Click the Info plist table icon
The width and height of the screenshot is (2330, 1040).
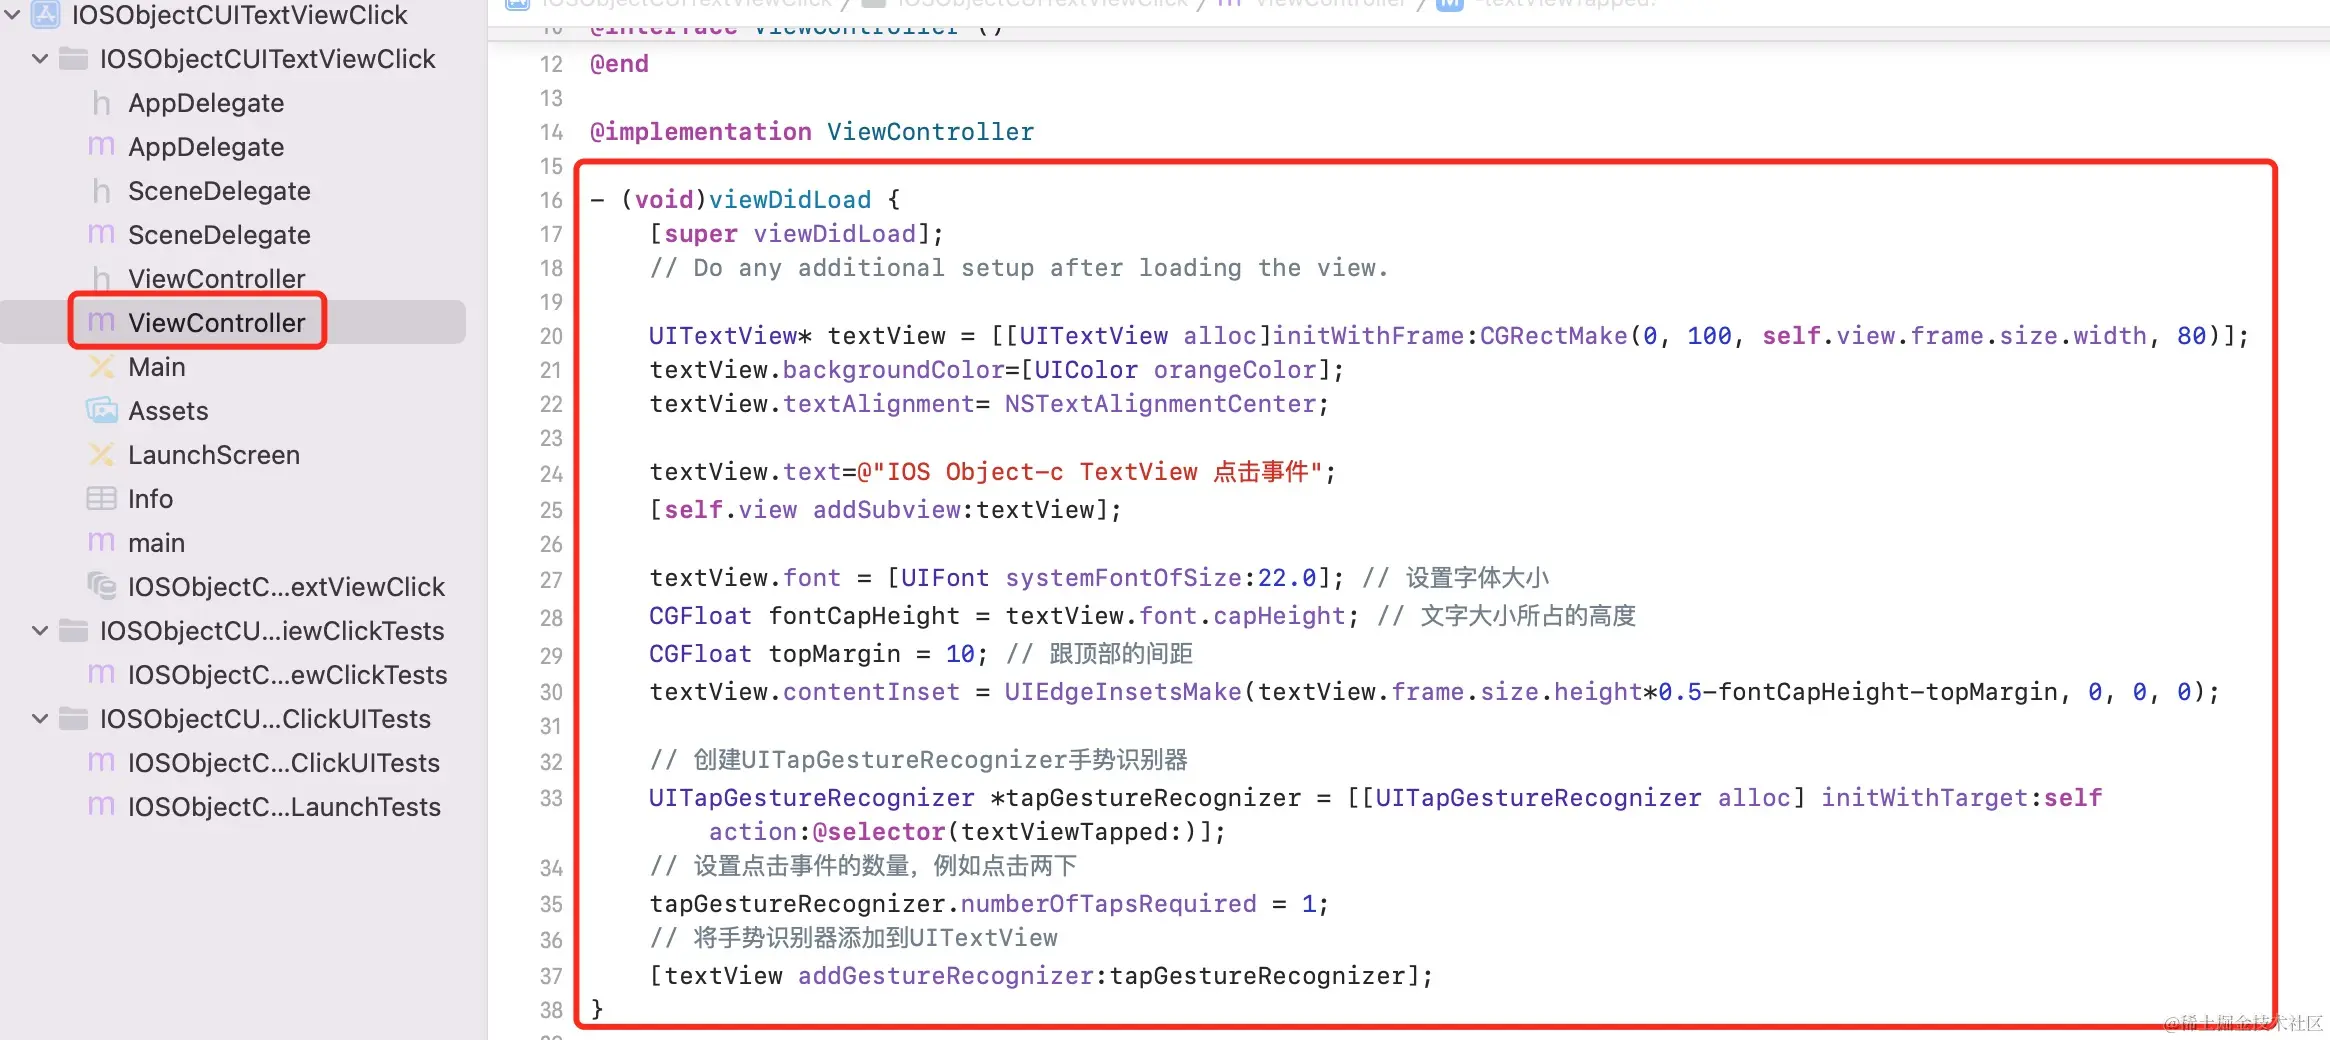(101, 499)
